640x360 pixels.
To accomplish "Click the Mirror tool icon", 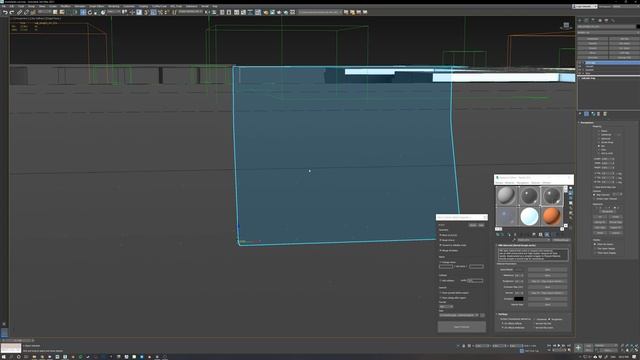I will (x=207, y=12).
